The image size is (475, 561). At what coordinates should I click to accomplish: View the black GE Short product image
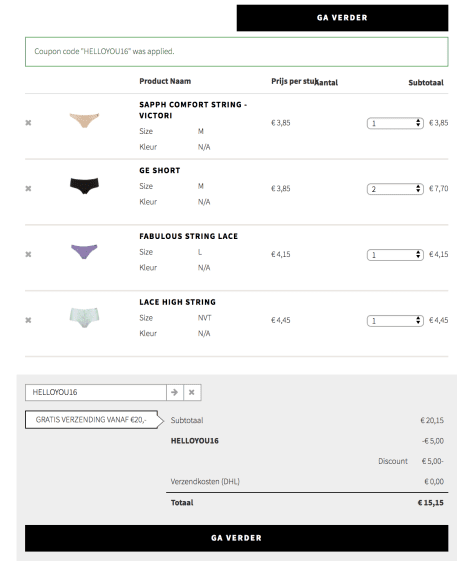84,186
